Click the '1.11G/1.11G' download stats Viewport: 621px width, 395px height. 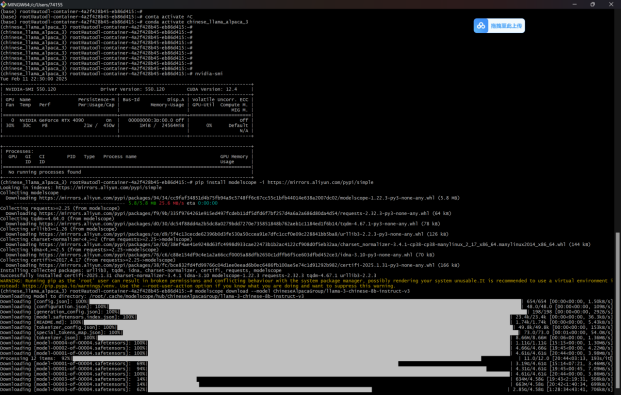[x=532, y=343]
